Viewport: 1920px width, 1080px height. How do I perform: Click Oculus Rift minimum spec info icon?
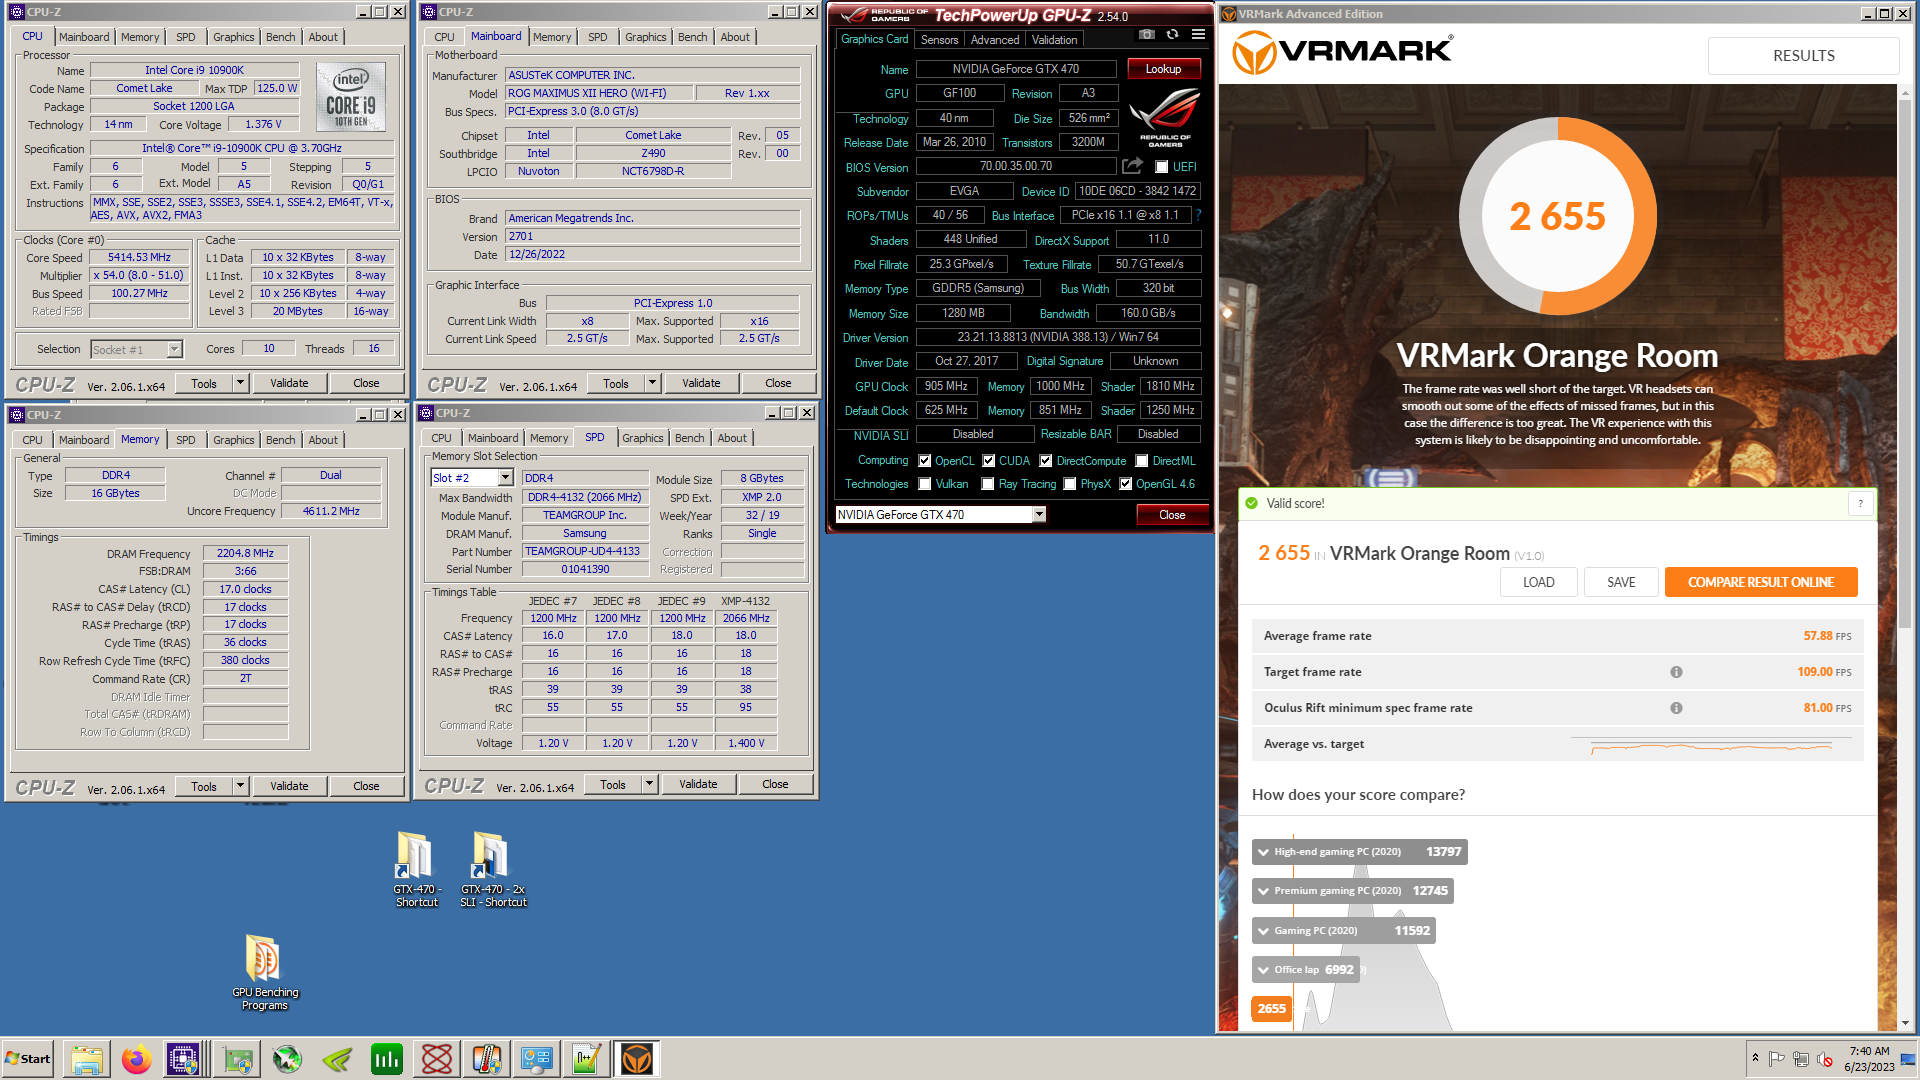click(x=1676, y=708)
